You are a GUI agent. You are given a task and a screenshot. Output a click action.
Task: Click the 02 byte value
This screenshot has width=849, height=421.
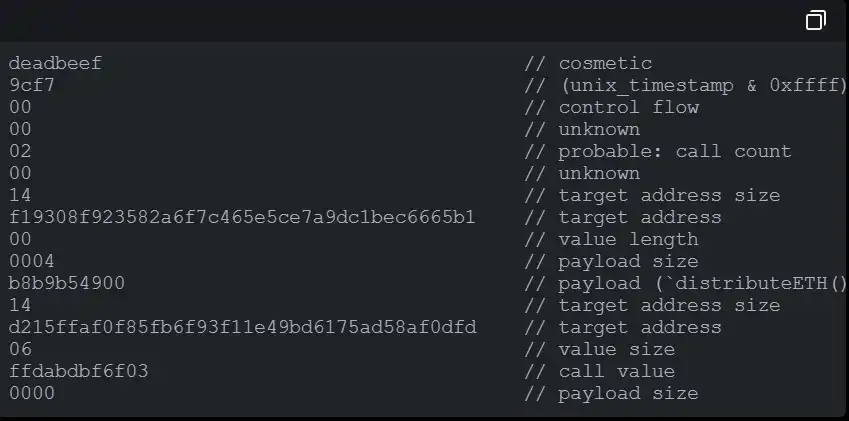[20, 152]
